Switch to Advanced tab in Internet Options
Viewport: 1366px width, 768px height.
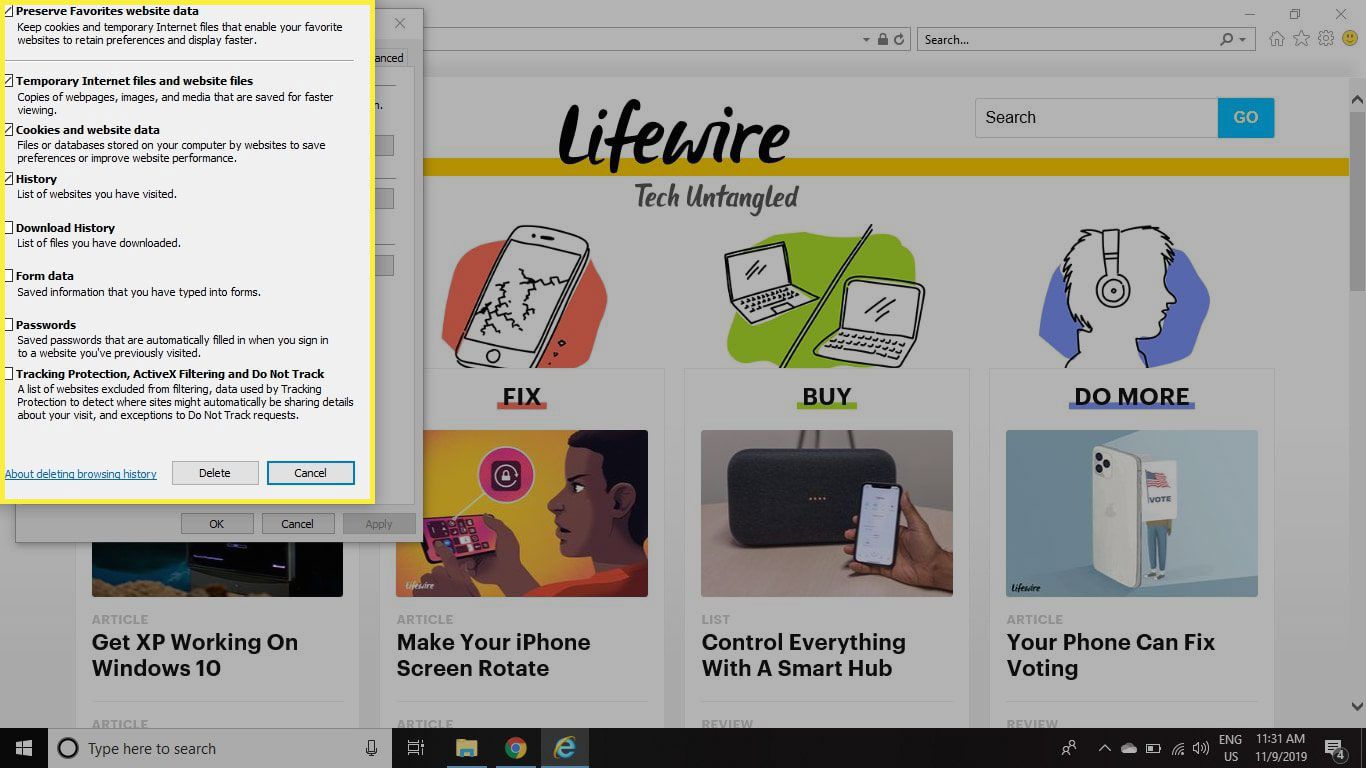tap(388, 58)
